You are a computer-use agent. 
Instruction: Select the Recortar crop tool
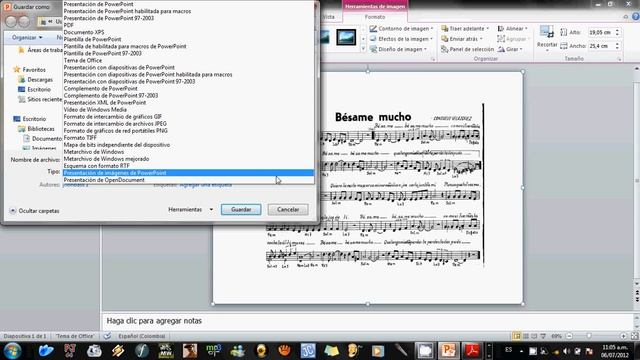tap(547, 38)
